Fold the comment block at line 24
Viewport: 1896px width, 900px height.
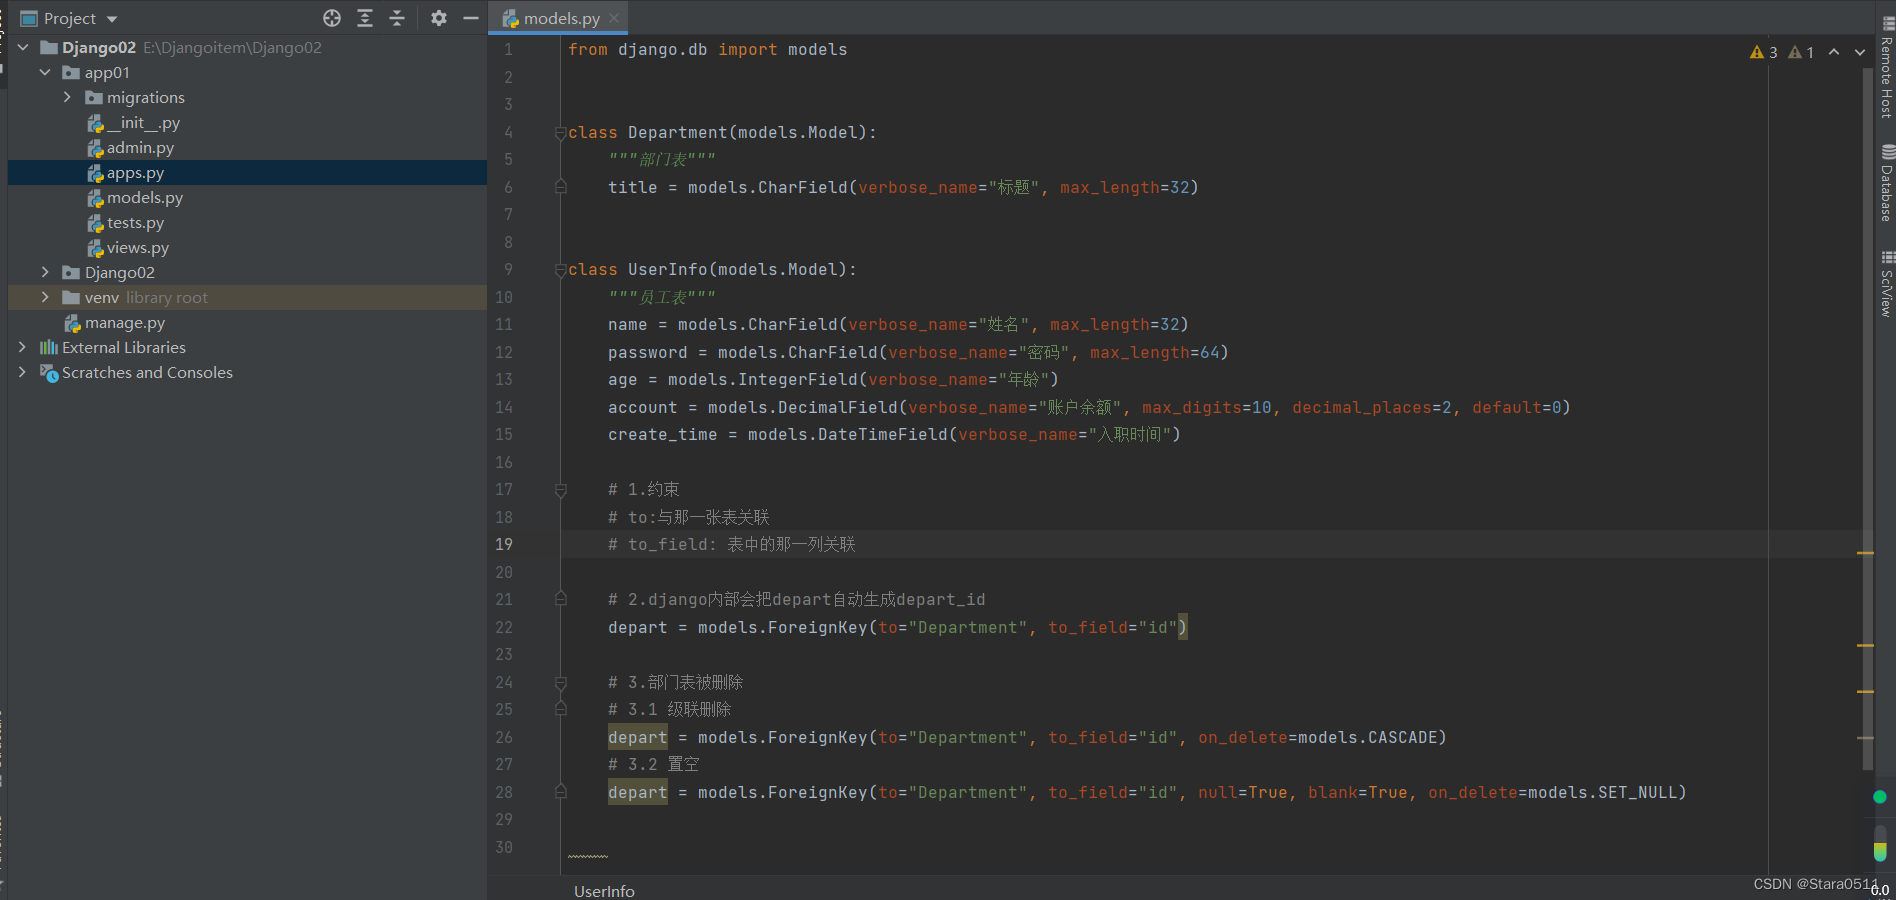coord(561,683)
